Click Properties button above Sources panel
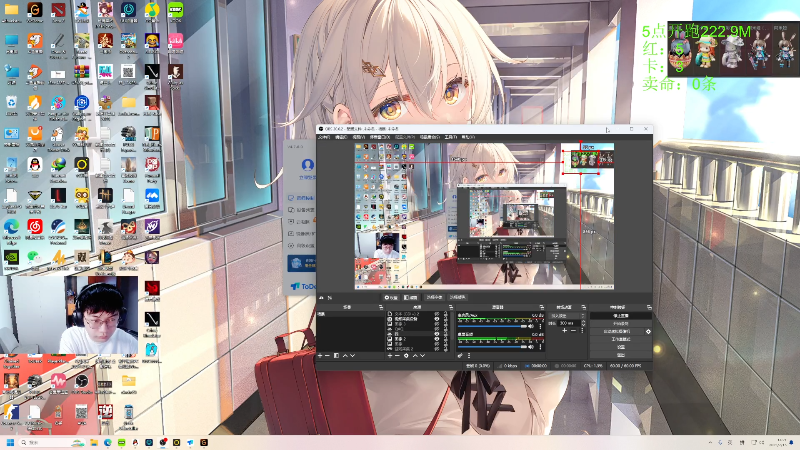The width and height of the screenshot is (800, 450). click(391, 297)
